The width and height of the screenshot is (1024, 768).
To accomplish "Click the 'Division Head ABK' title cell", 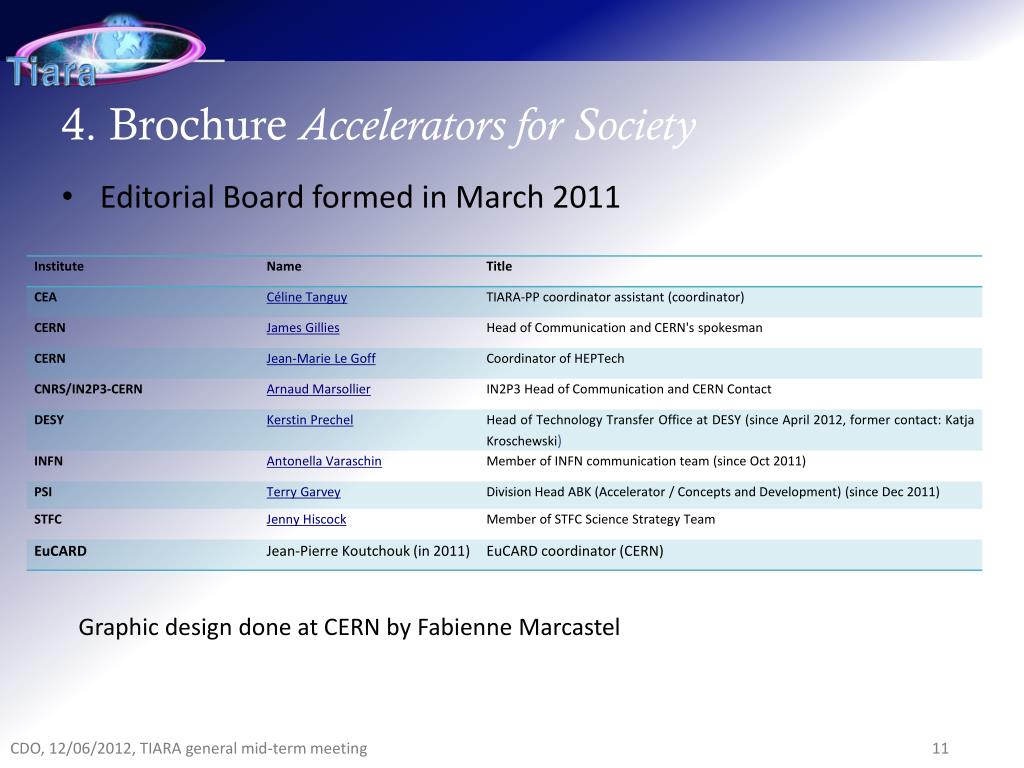I will [712, 492].
